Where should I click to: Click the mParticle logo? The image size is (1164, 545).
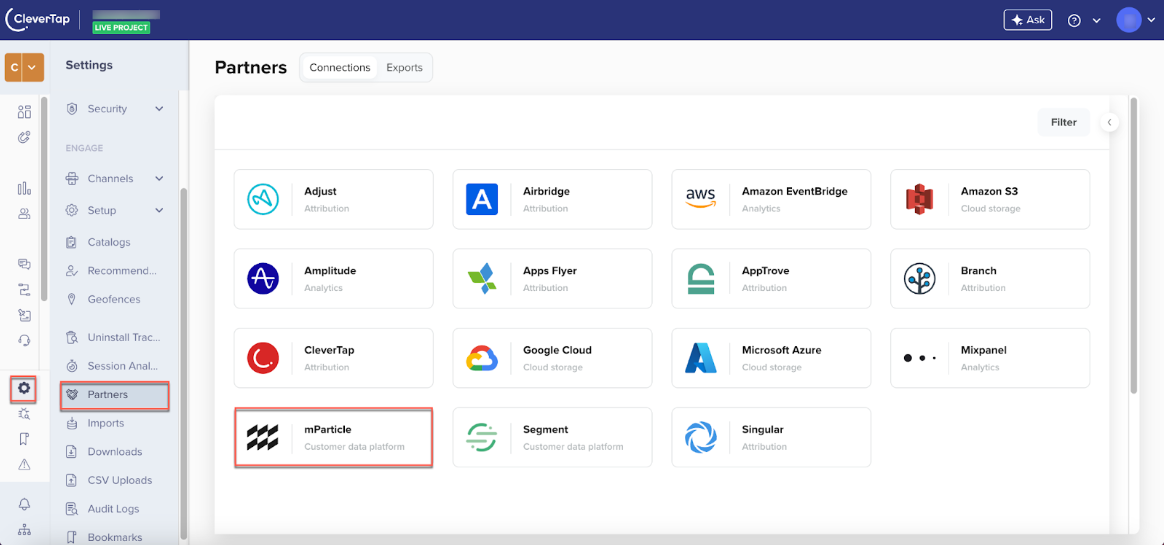click(x=263, y=437)
